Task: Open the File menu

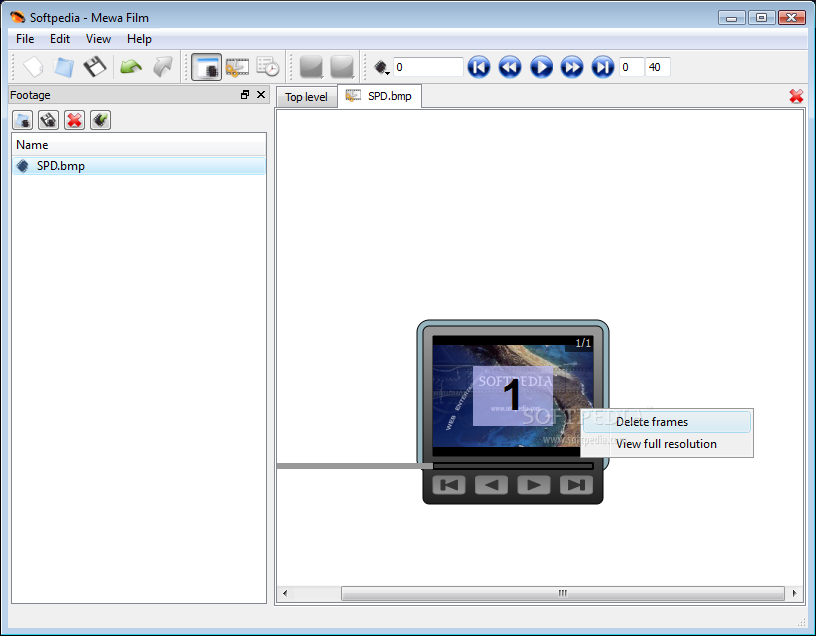Action: coord(25,39)
